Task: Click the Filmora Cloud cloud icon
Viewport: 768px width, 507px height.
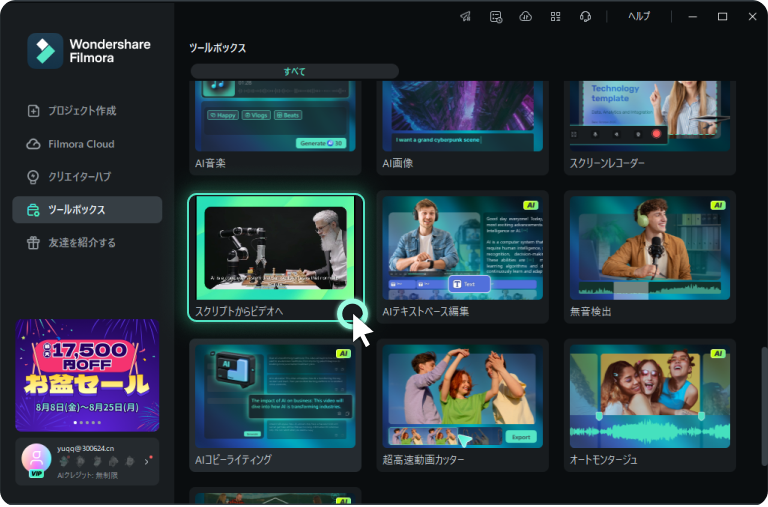Action: 33,144
